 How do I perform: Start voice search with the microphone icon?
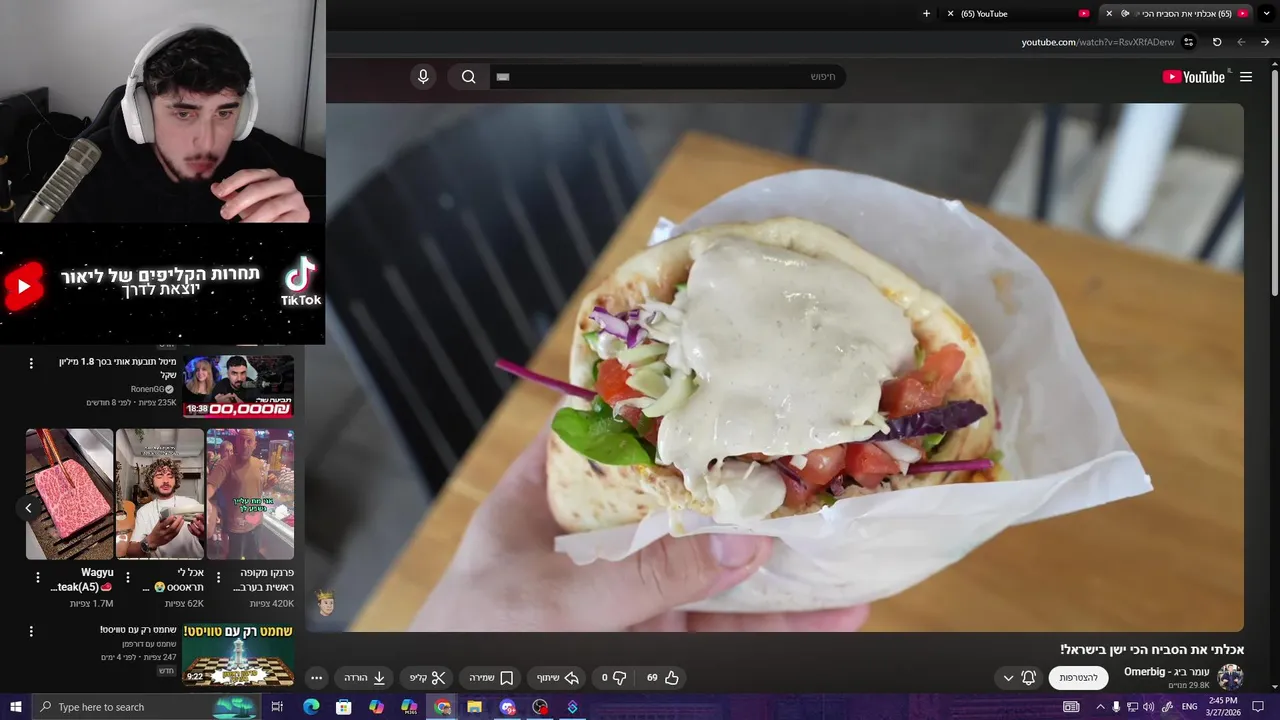click(423, 77)
